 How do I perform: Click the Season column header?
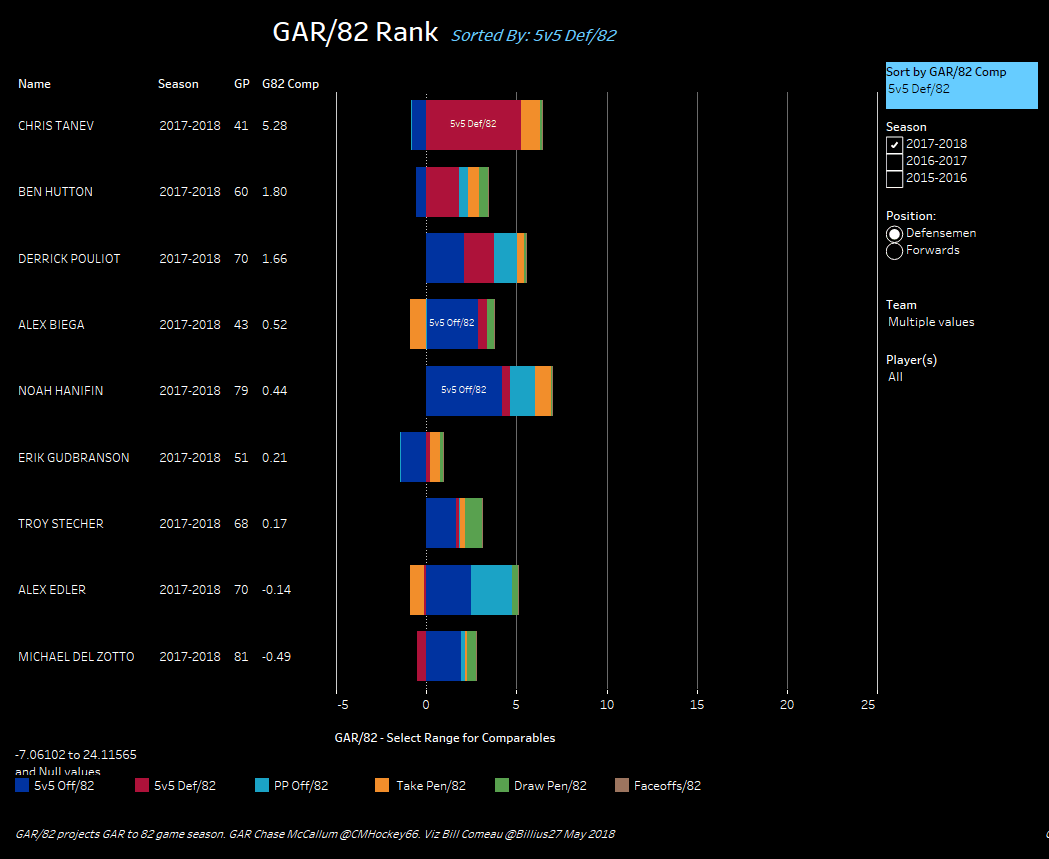pyautogui.click(x=178, y=84)
